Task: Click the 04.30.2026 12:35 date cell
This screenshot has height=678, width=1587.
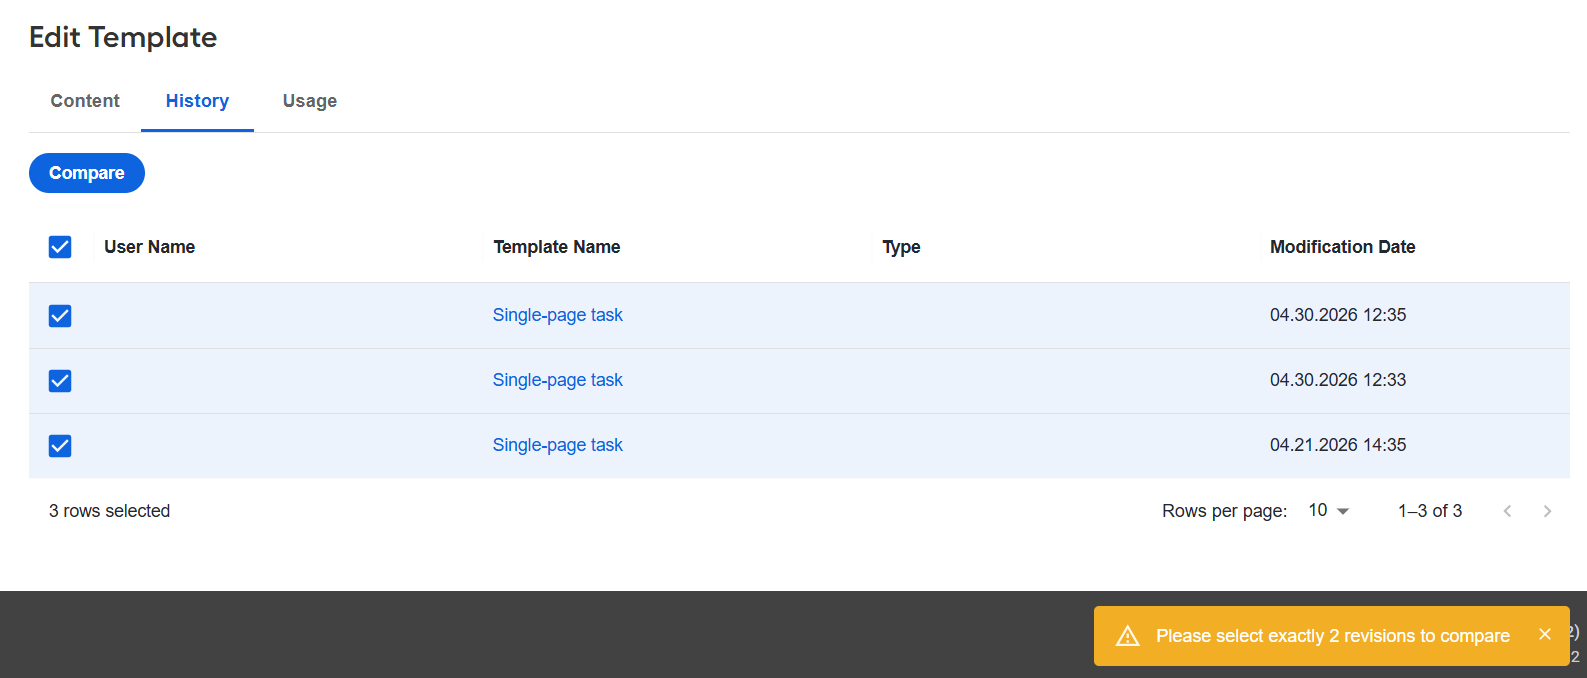Action: (1338, 315)
